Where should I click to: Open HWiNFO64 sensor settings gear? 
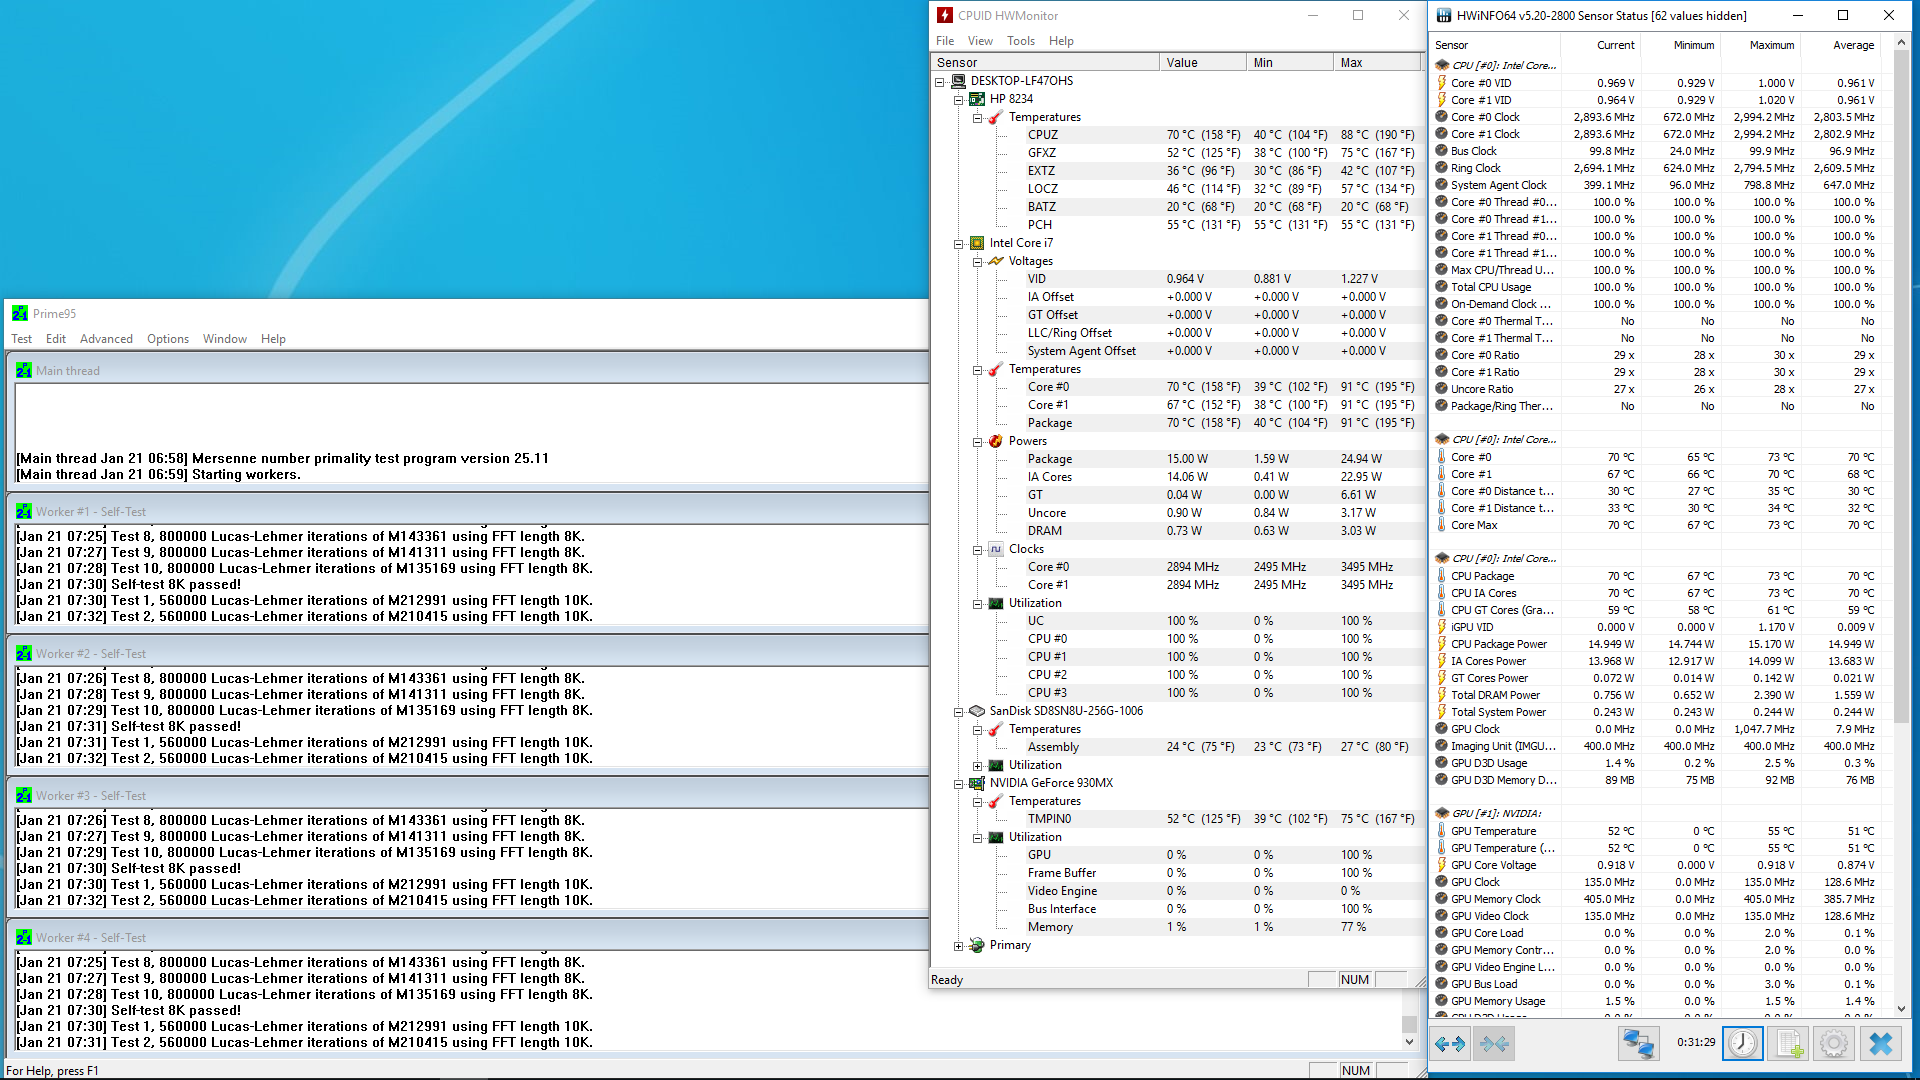pos(1834,1044)
